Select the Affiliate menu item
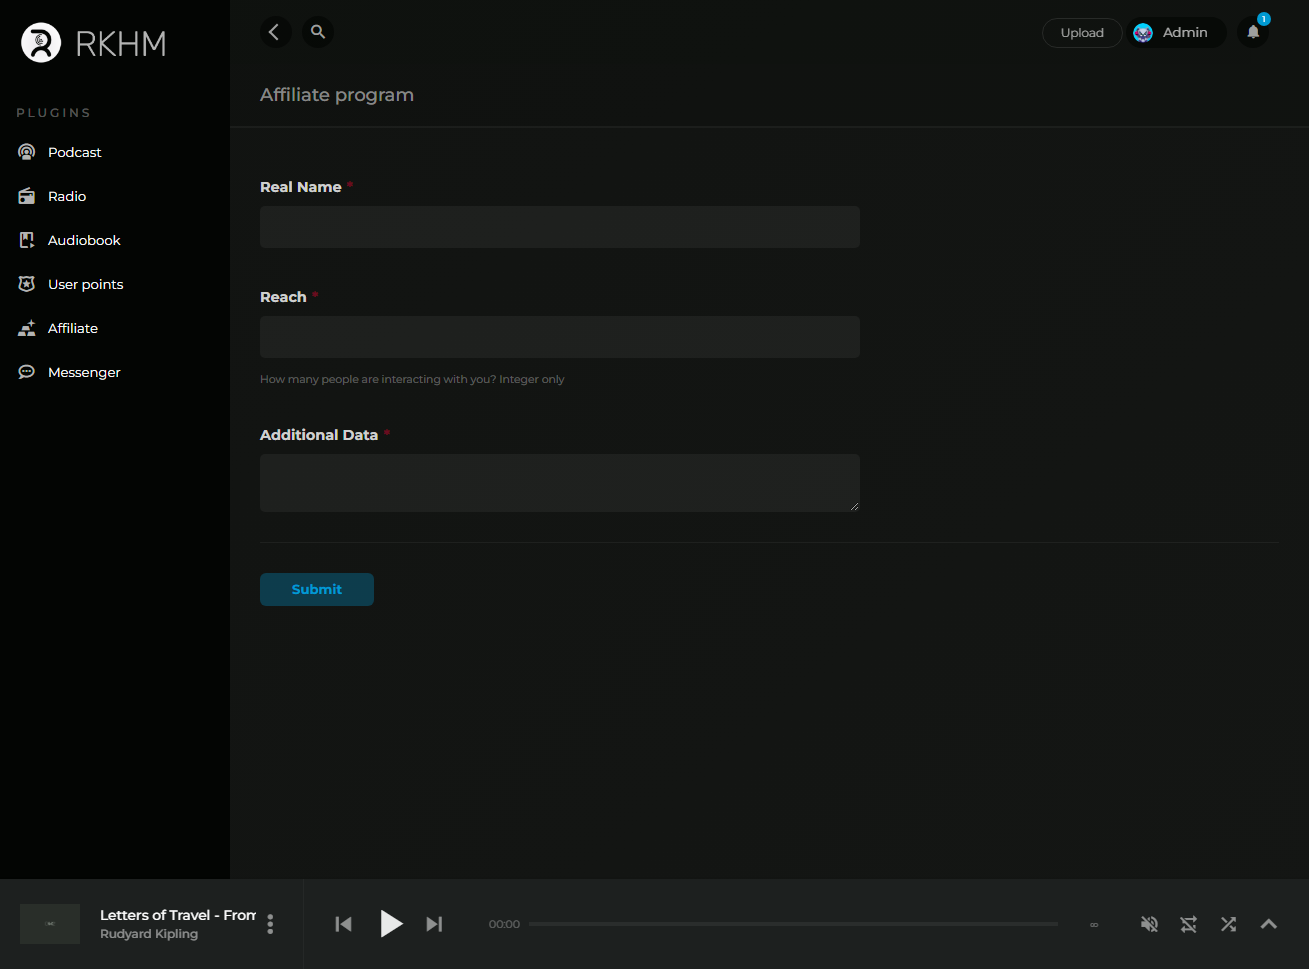 pyautogui.click(x=73, y=328)
